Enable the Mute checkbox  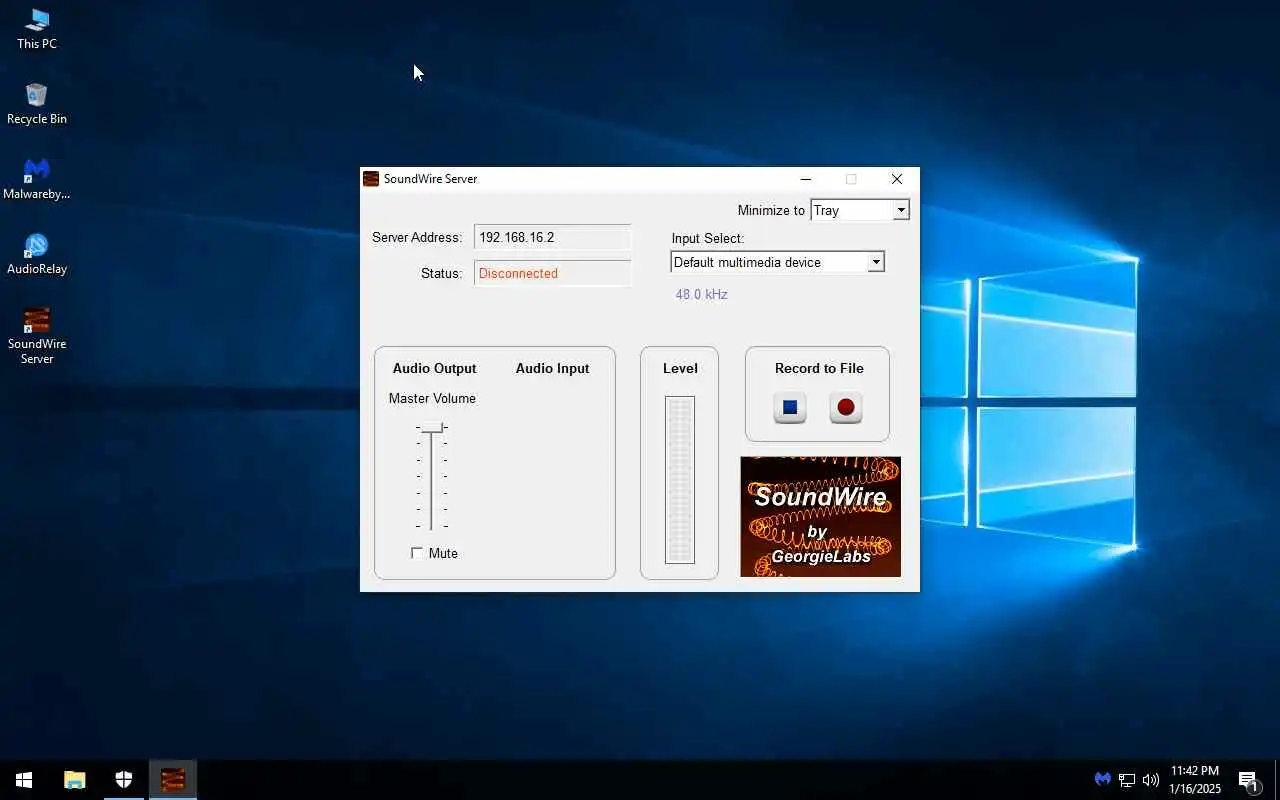click(417, 553)
